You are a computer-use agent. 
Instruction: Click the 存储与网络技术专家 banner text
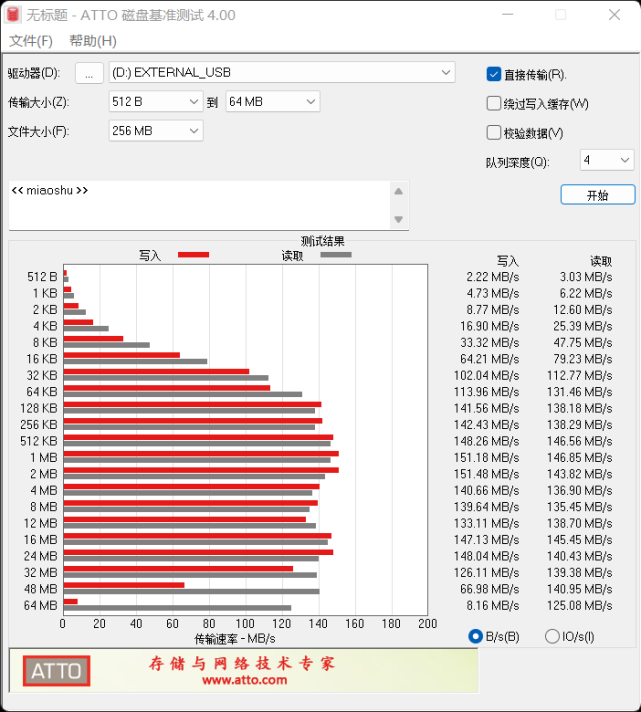point(242,663)
